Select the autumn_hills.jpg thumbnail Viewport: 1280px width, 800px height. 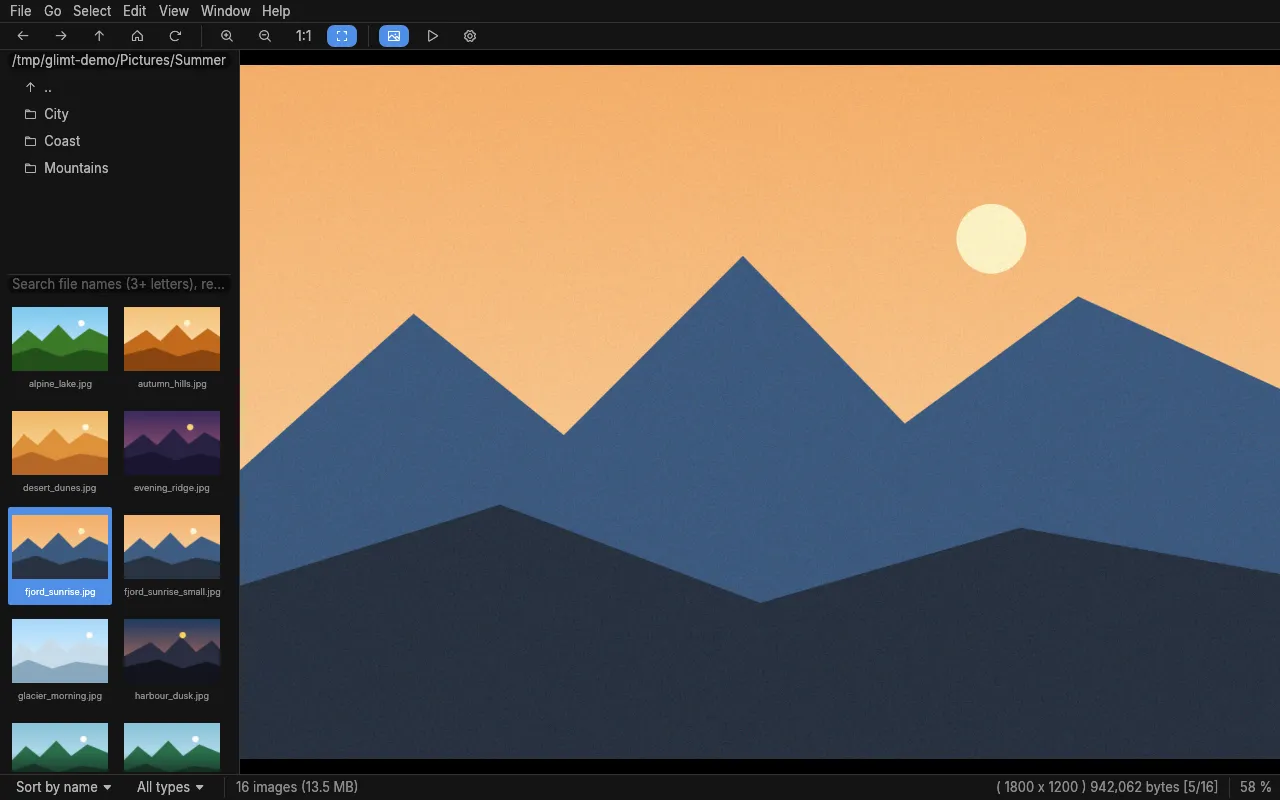[x=172, y=348]
